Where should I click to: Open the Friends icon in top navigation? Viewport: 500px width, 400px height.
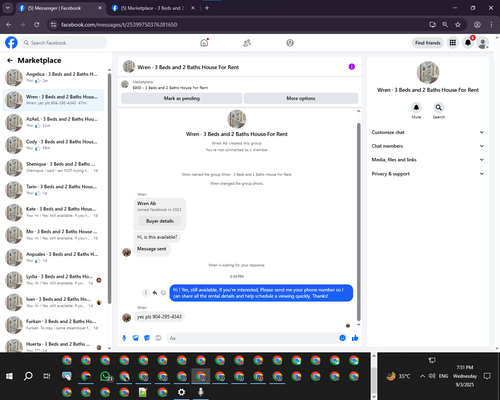pos(247,43)
